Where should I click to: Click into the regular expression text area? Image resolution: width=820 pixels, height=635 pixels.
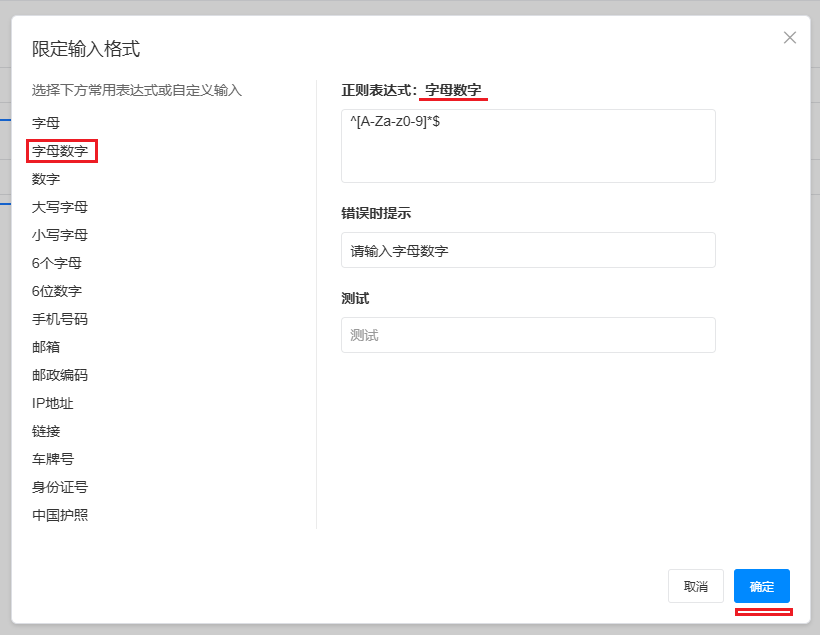tap(528, 146)
